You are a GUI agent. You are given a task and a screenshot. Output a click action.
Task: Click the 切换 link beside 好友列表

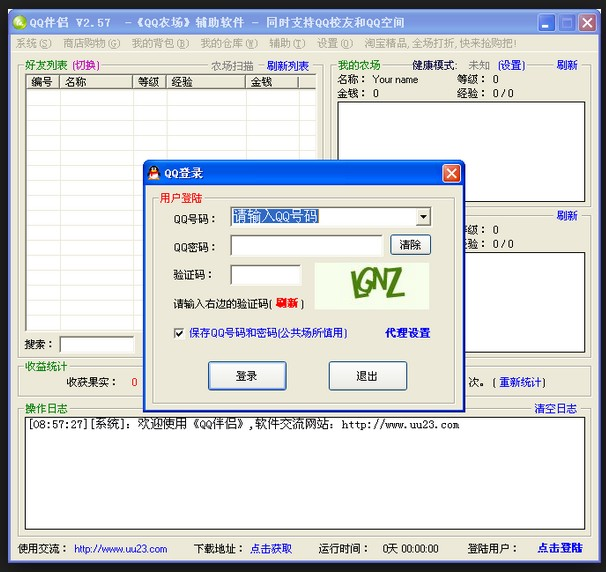point(86,65)
